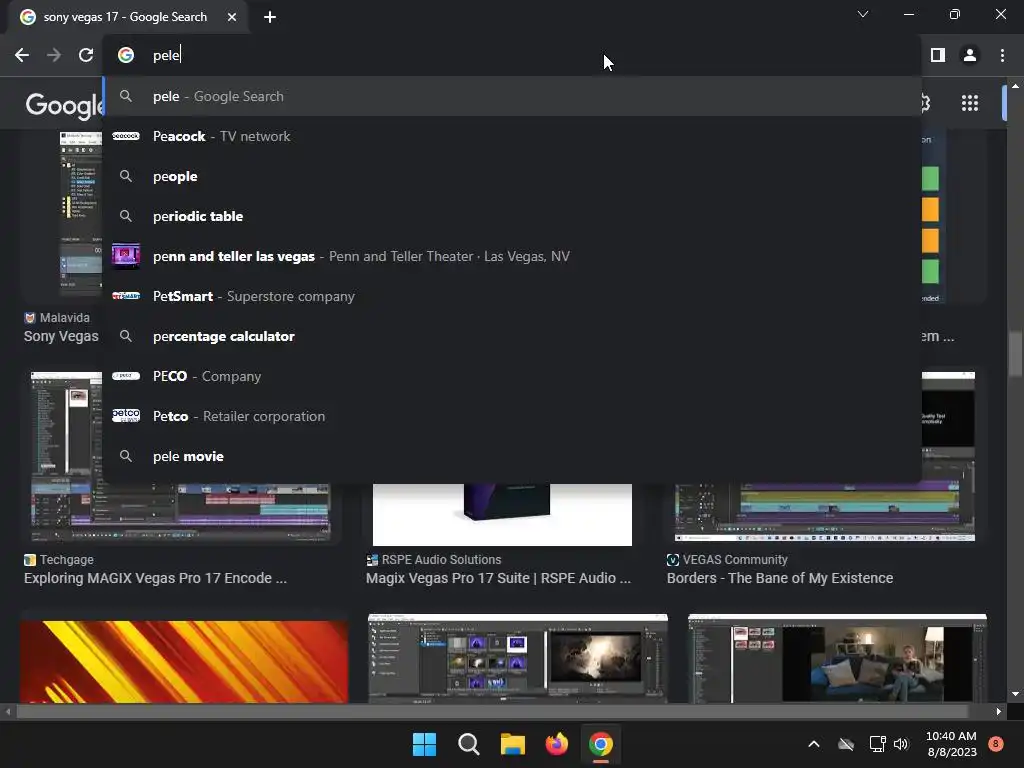
Task: Open 'Exploring MAGIX Vegas Pro 17 Encode' result
Action: pos(155,579)
